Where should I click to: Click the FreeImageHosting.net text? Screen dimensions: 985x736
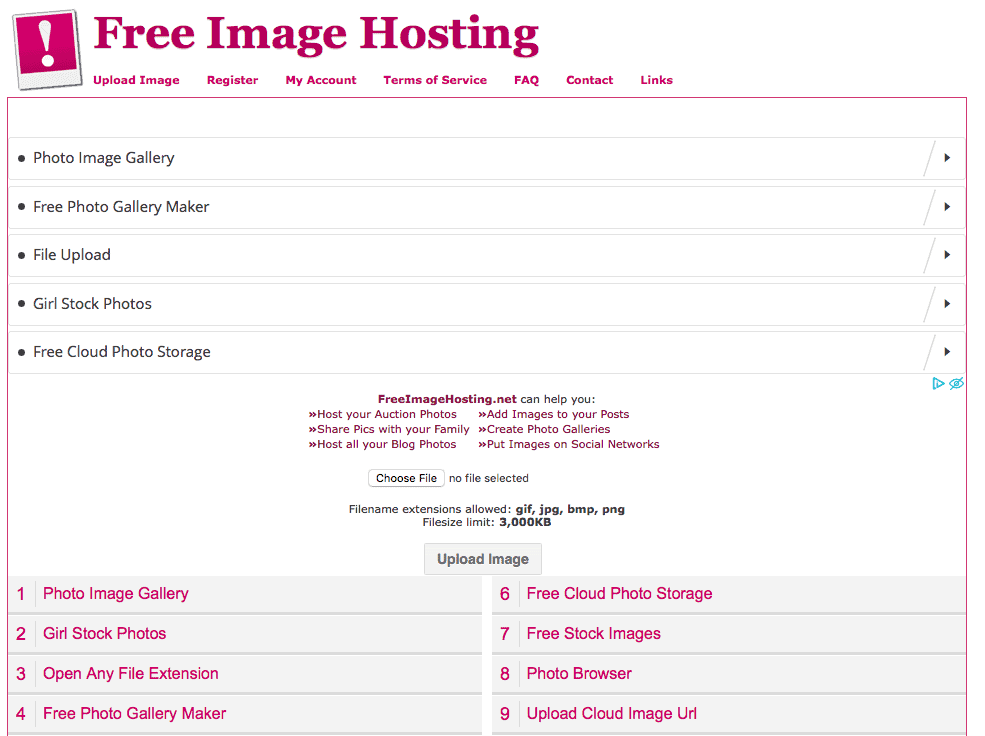(x=447, y=399)
